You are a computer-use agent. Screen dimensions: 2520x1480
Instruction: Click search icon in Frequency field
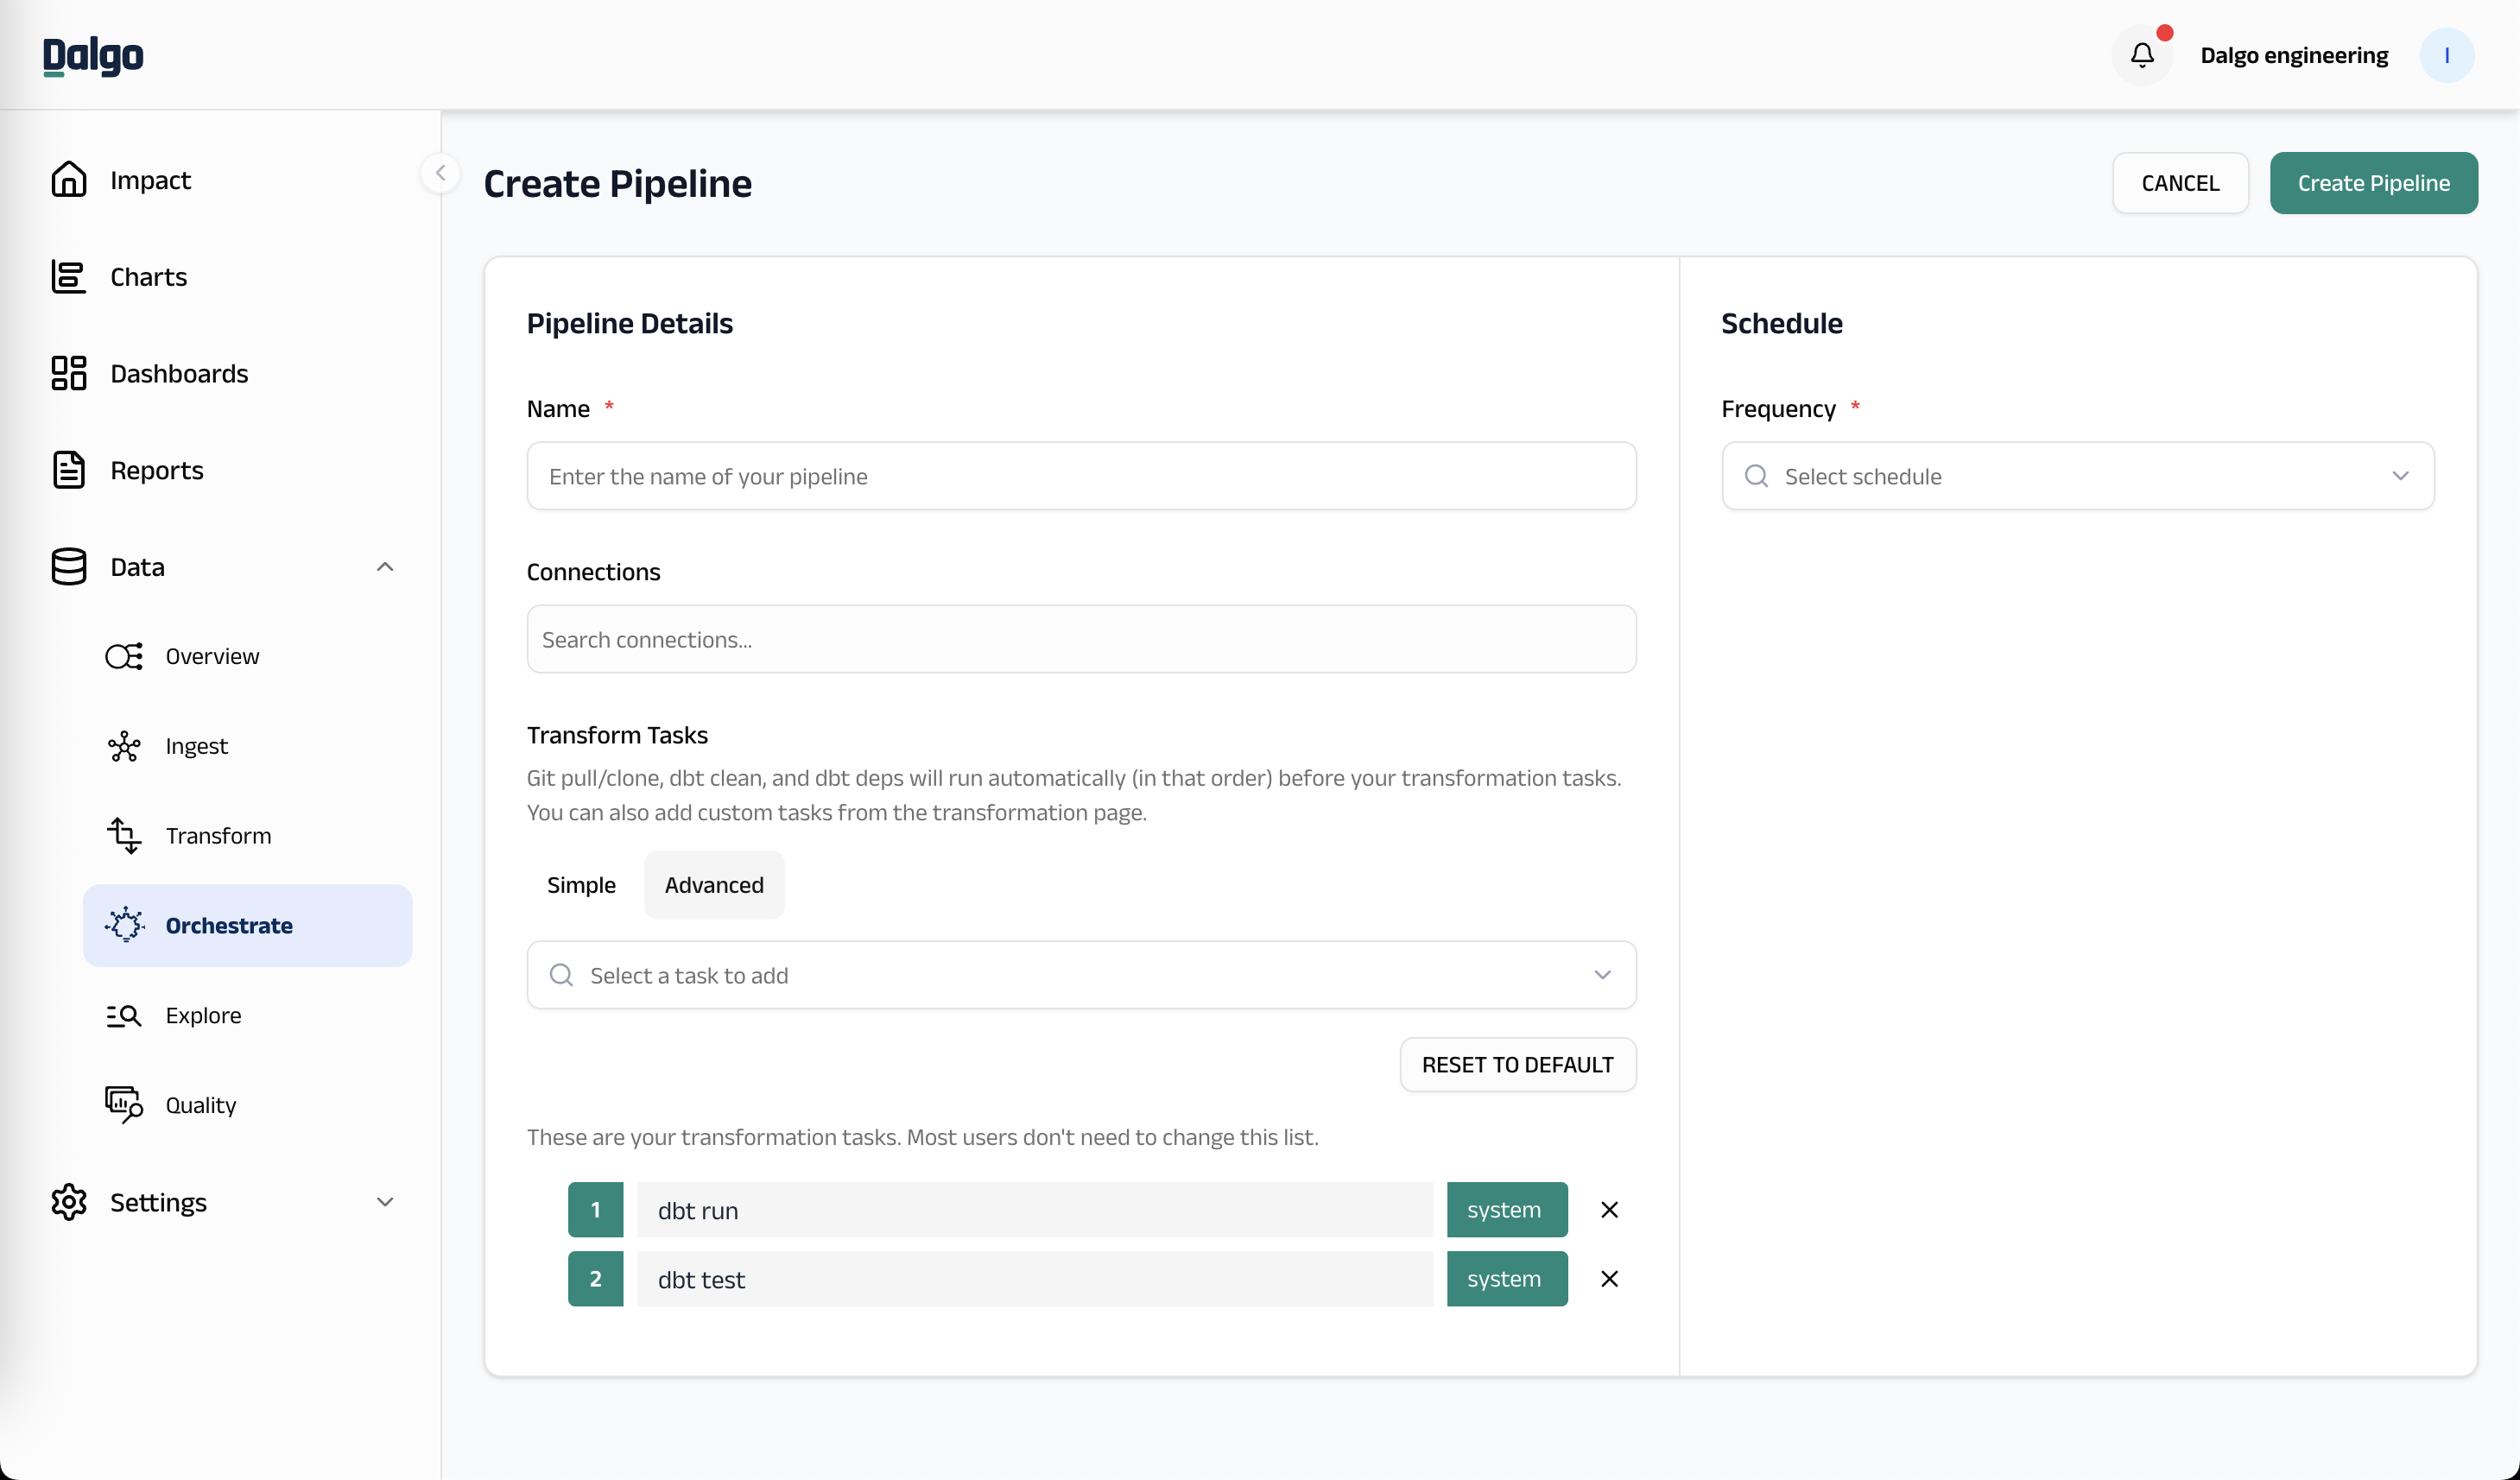[1756, 476]
